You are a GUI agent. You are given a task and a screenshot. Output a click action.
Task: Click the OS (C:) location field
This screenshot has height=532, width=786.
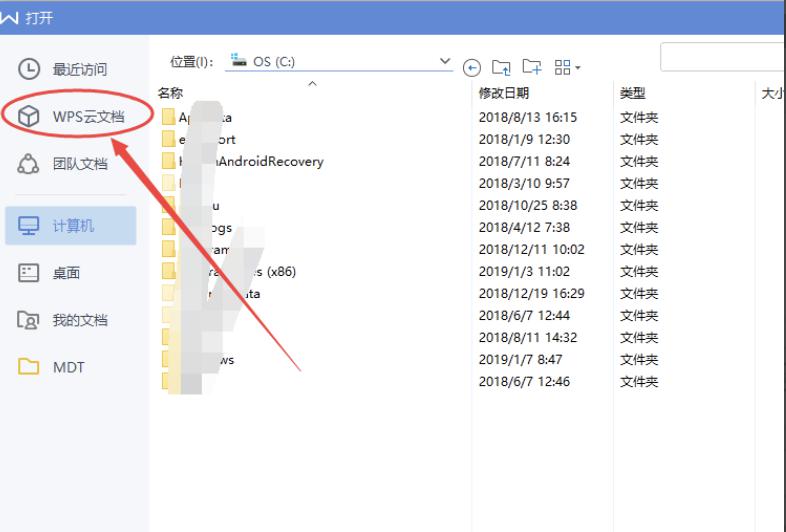[x=339, y=62]
